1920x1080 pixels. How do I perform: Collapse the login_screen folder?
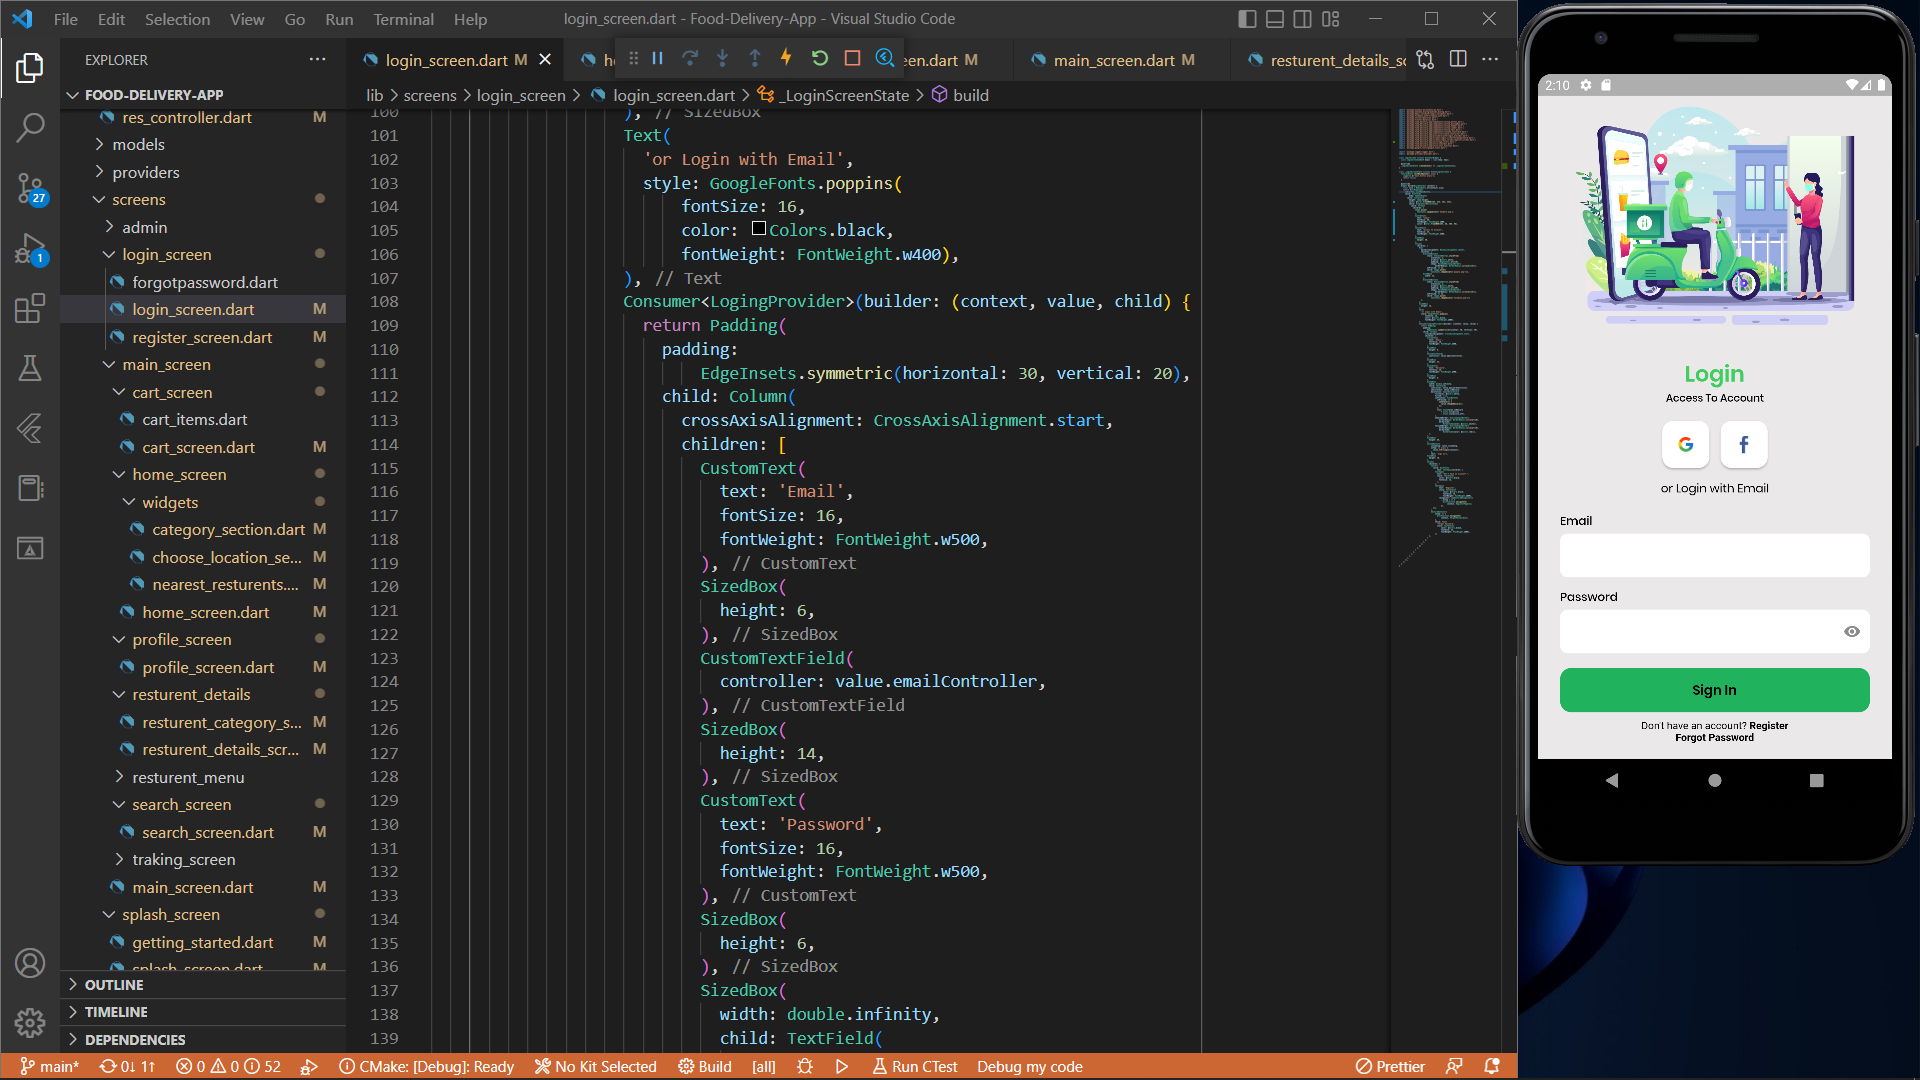coord(166,255)
